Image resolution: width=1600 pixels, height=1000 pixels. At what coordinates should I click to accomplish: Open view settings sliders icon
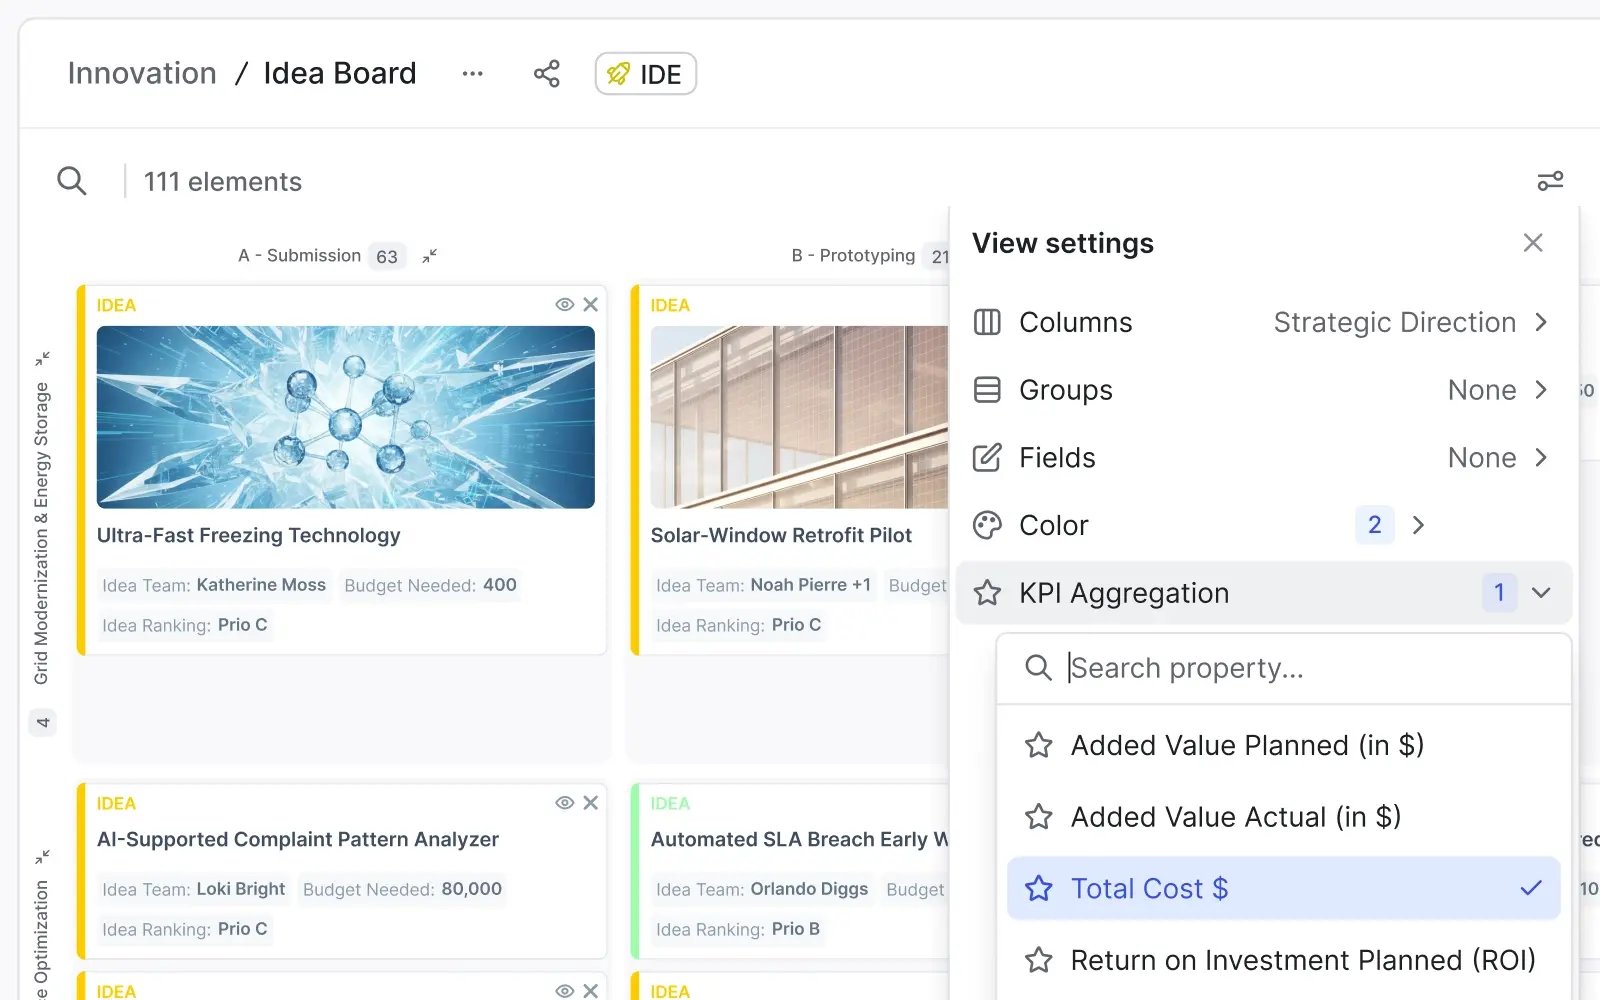(x=1550, y=181)
